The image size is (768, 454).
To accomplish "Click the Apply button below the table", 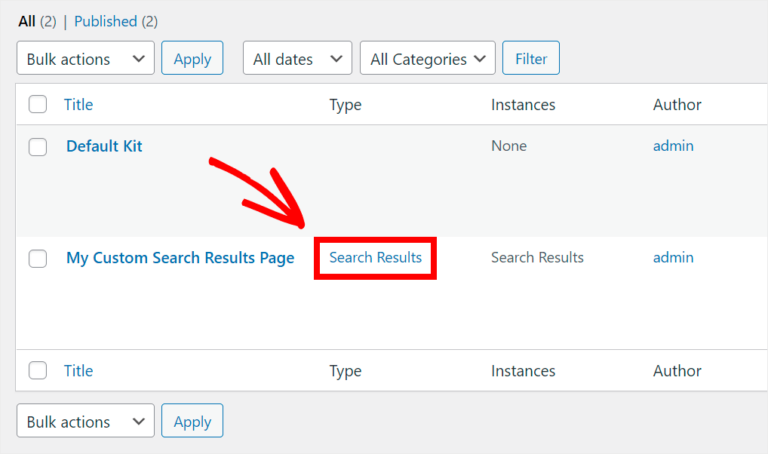I will pyautogui.click(x=192, y=422).
